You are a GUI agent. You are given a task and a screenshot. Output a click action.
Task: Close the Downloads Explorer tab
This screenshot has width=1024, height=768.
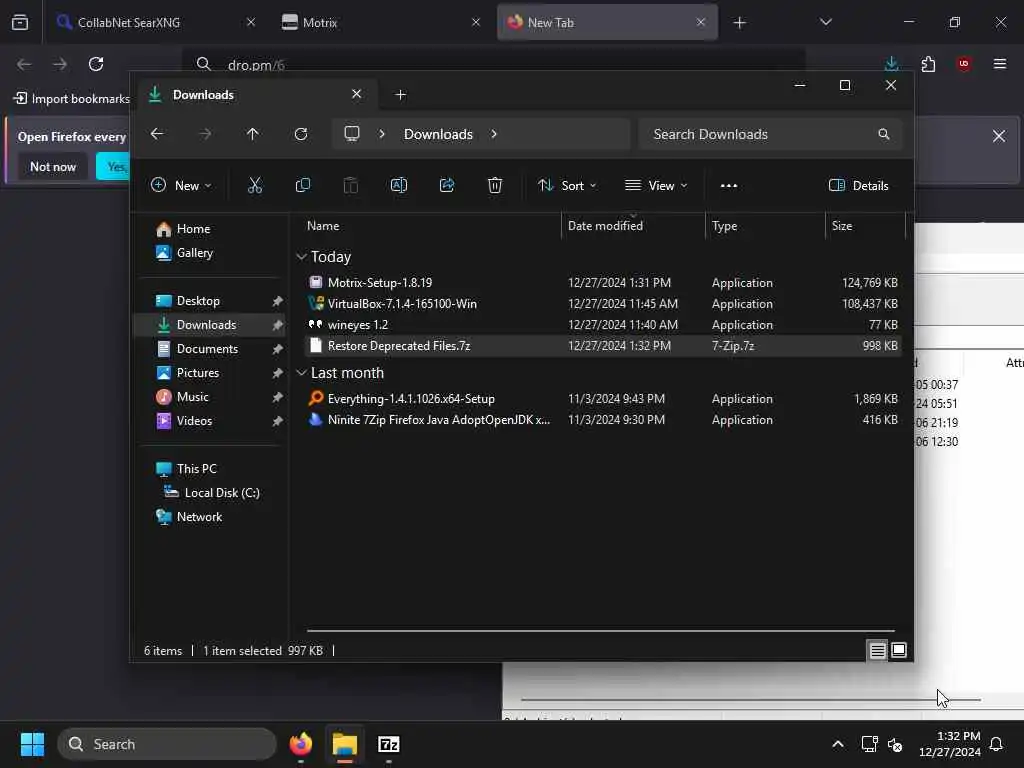(x=357, y=94)
